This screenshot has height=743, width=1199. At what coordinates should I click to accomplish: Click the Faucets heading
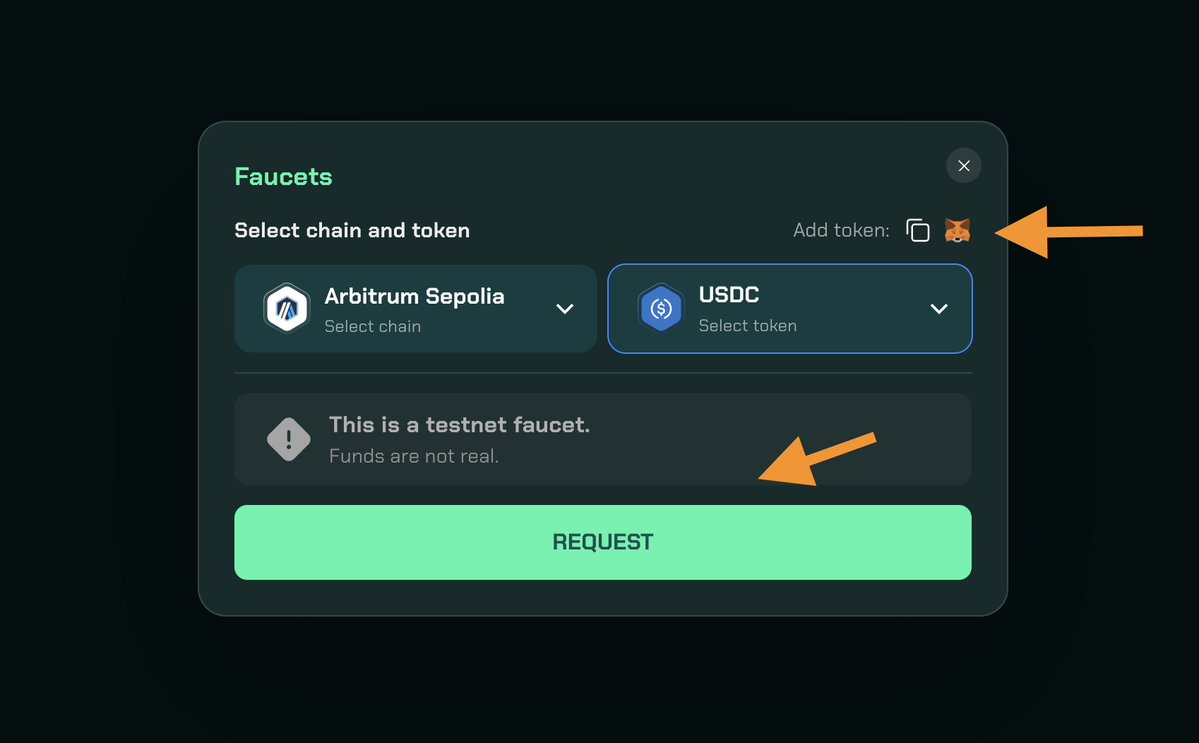pos(283,177)
